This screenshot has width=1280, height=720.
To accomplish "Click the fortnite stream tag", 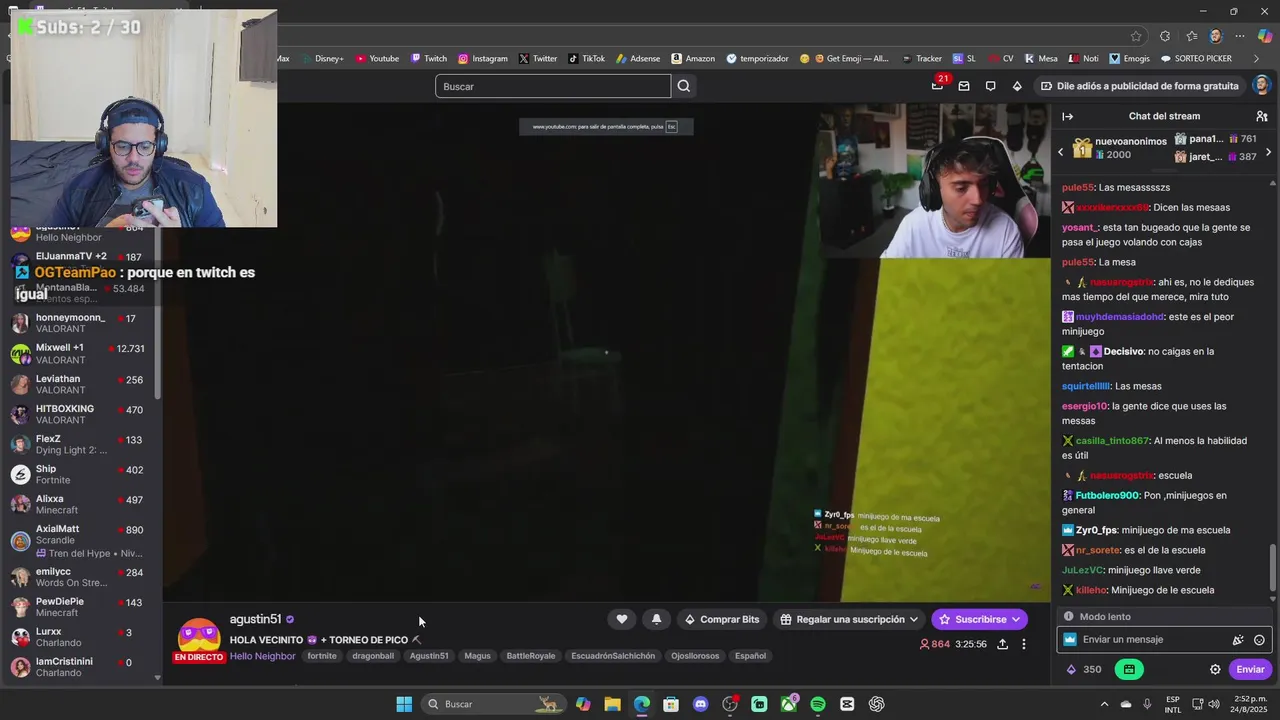I will click(x=322, y=656).
